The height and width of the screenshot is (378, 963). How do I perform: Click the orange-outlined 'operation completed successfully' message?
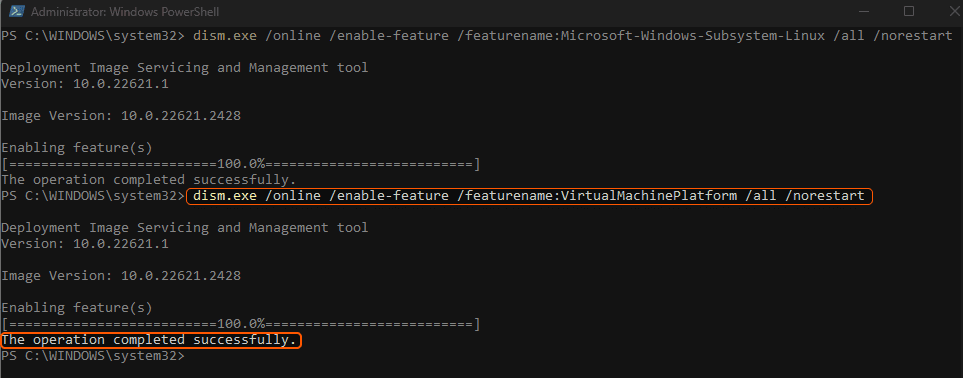tap(151, 340)
